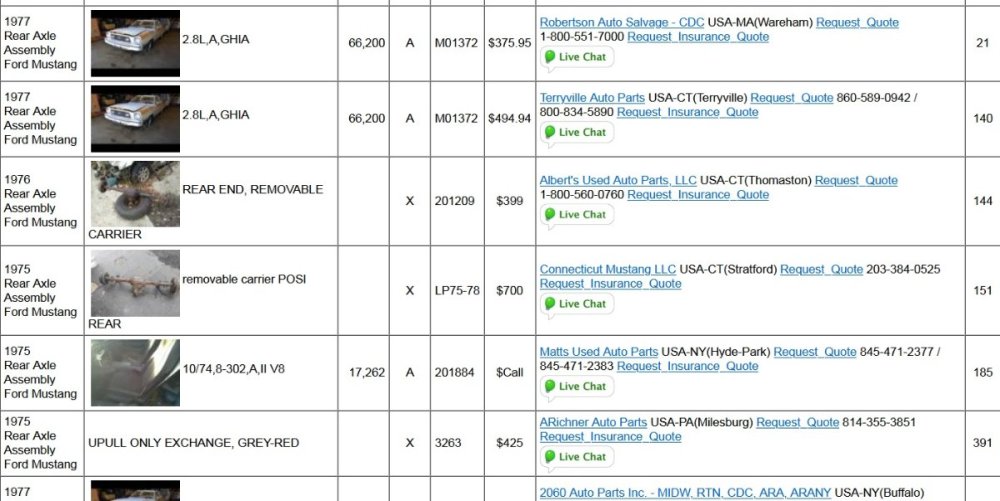The width and height of the screenshot is (1000, 501).
Task: Open Live Chat for Robertson Auto Salvage
Action: click(577, 57)
